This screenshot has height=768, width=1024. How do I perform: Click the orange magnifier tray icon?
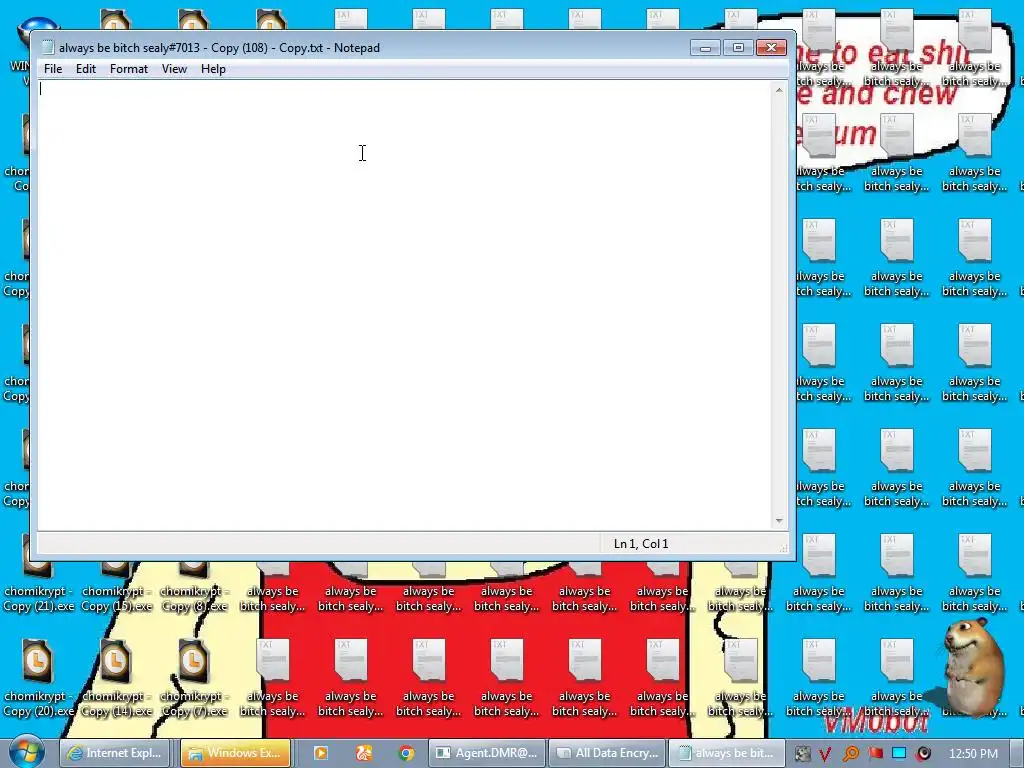click(850, 754)
